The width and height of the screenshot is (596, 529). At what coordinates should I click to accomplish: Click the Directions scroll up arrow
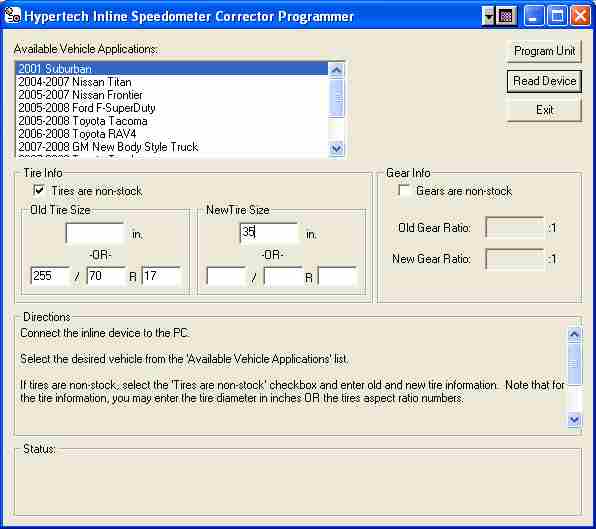coord(574,334)
